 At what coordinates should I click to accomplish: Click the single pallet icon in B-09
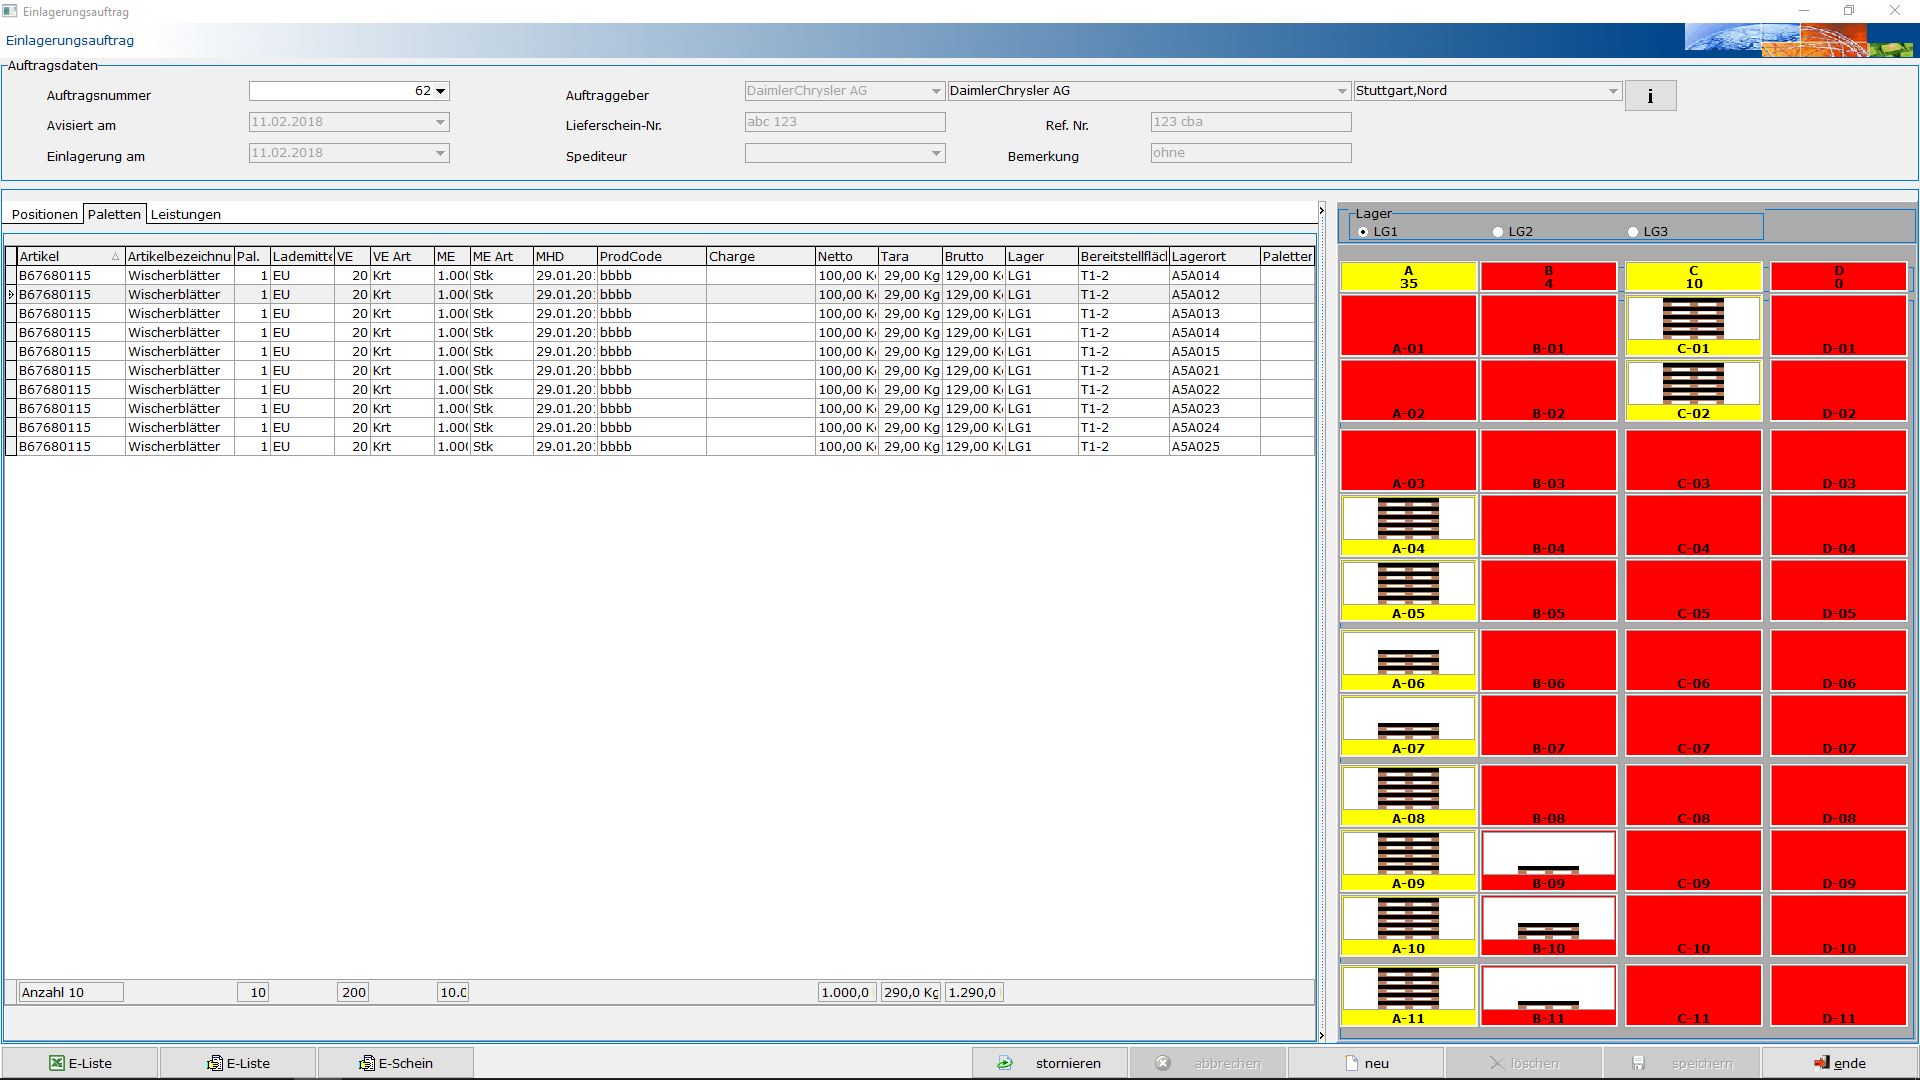[1548, 868]
